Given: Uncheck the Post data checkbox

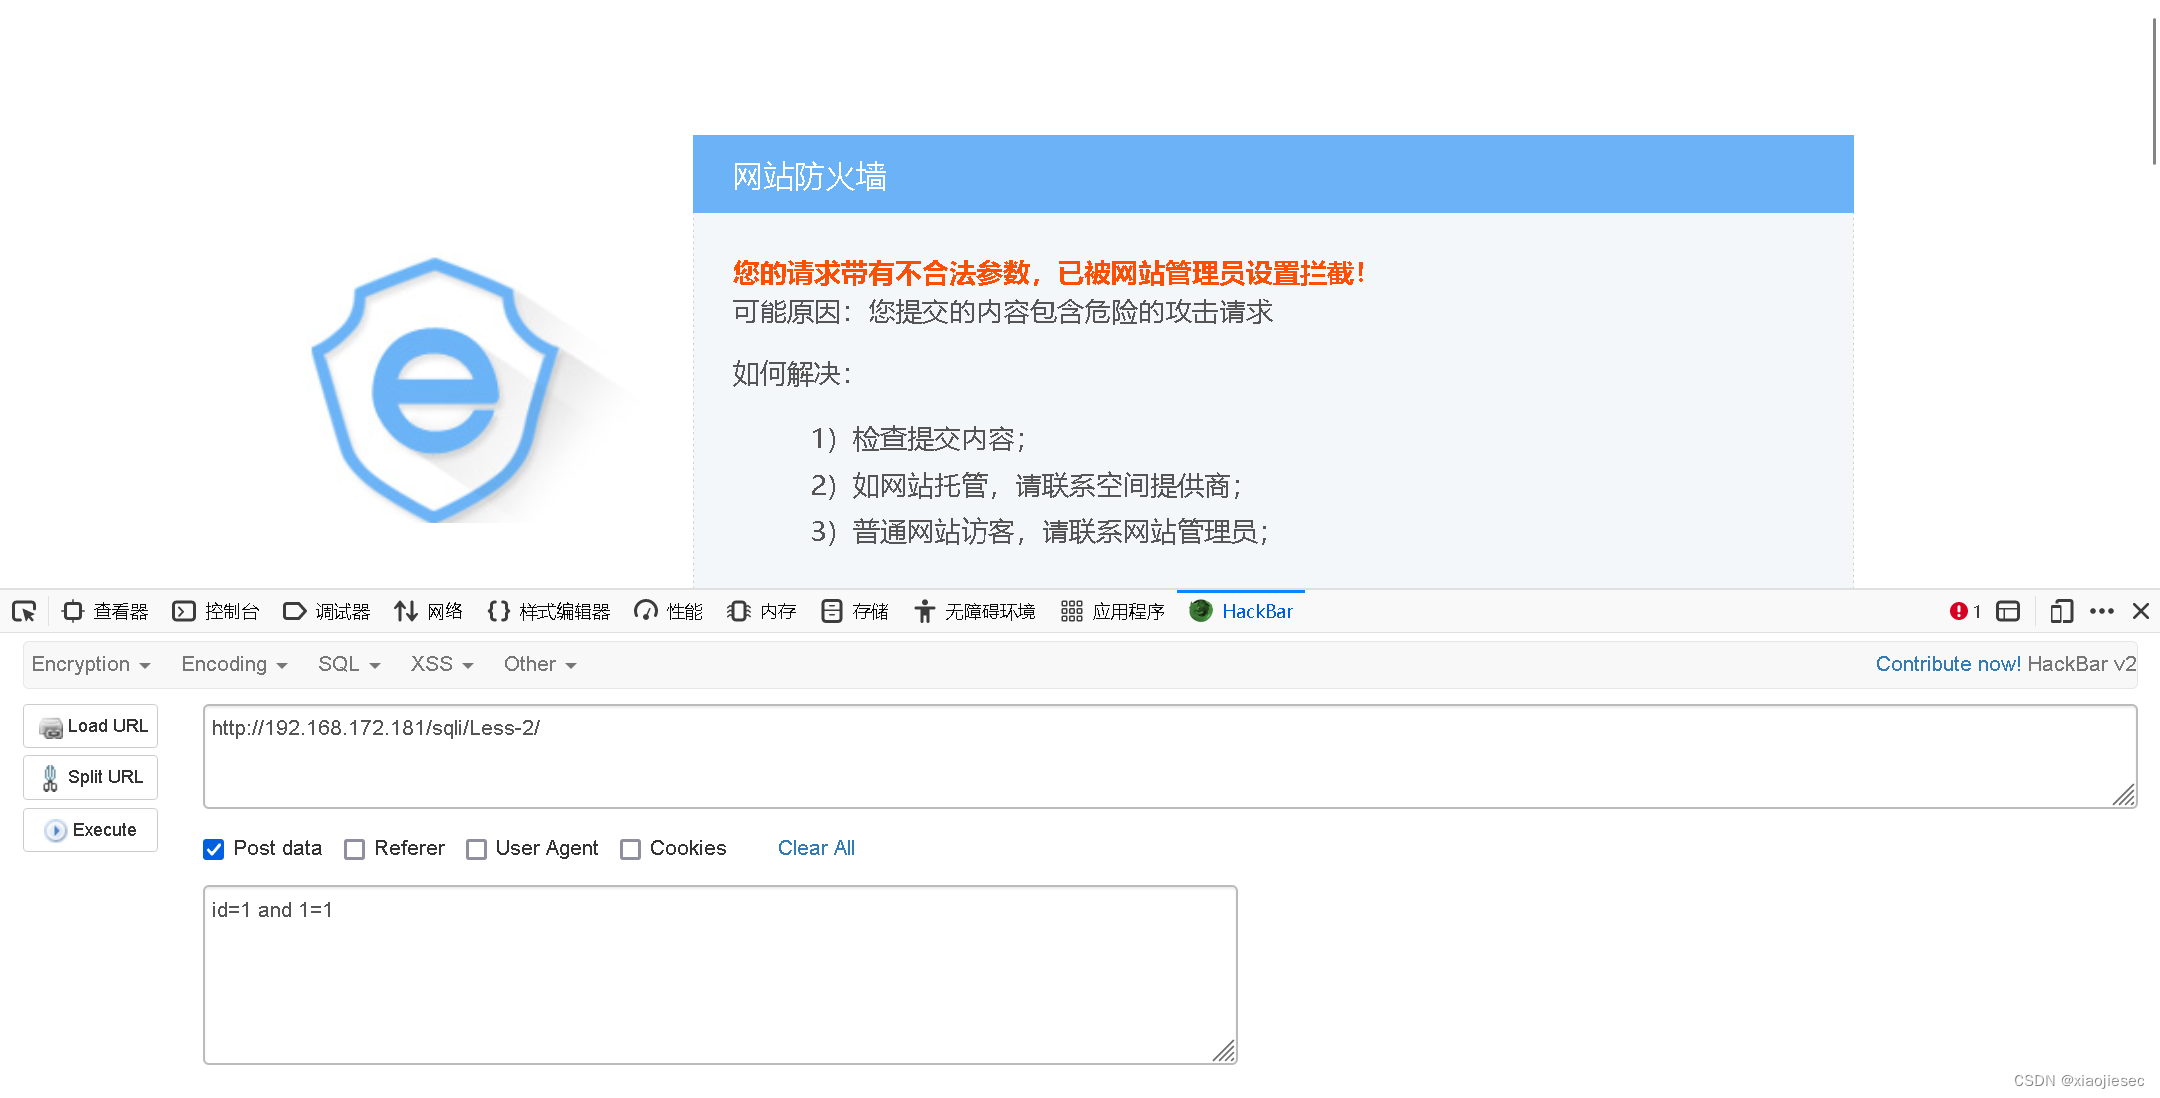Looking at the screenshot, I should (214, 849).
